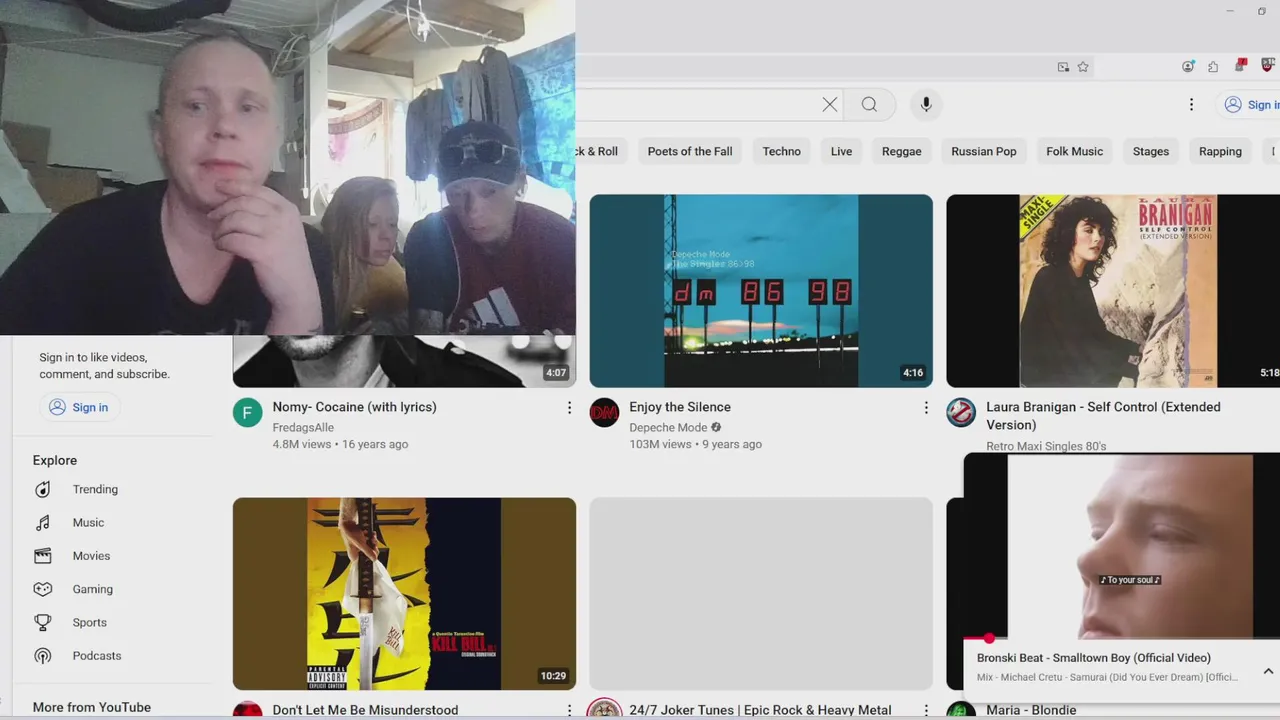Play the Laura Branigan Self Control thumbnail
This screenshot has height=720, width=1280.
1113,291
